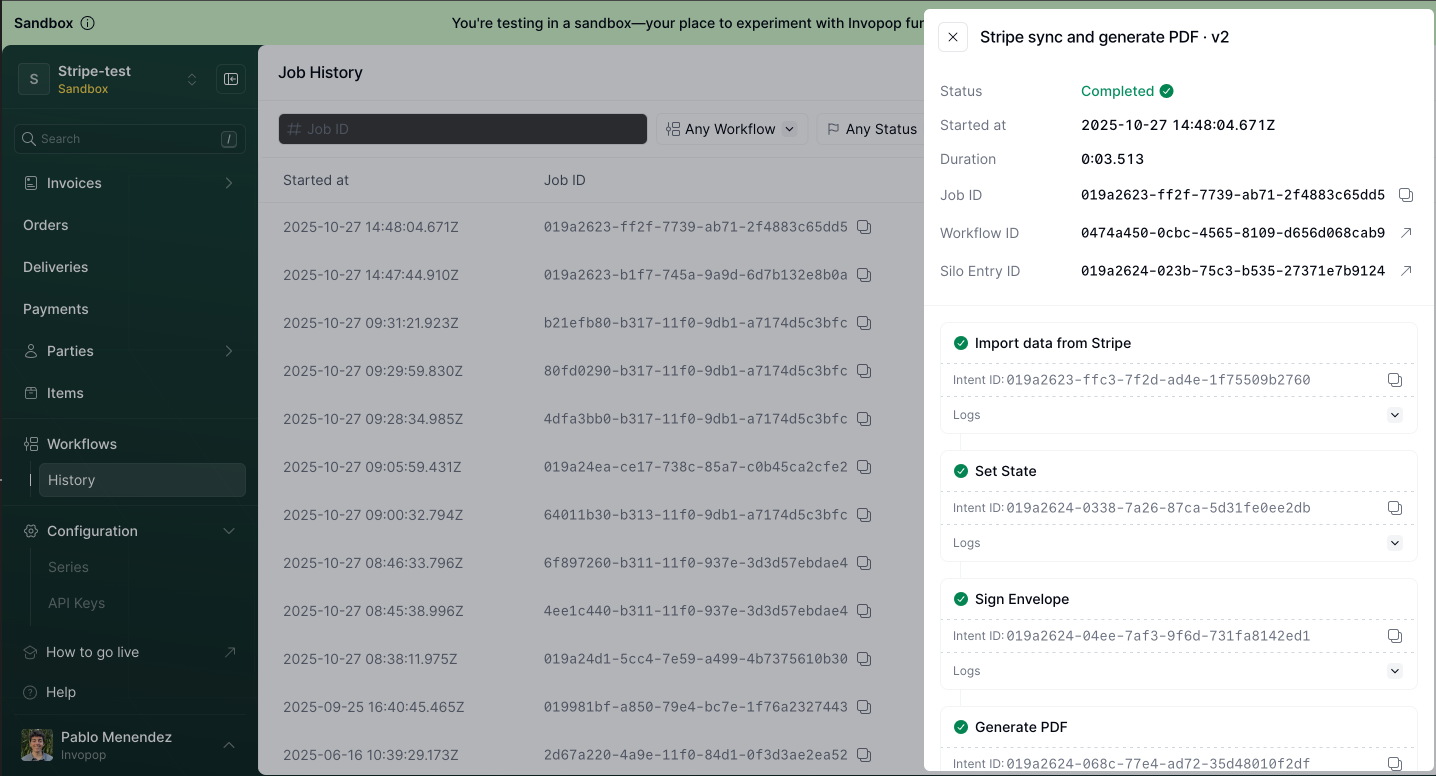Go to Deliveries in the sidebar

(56, 267)
